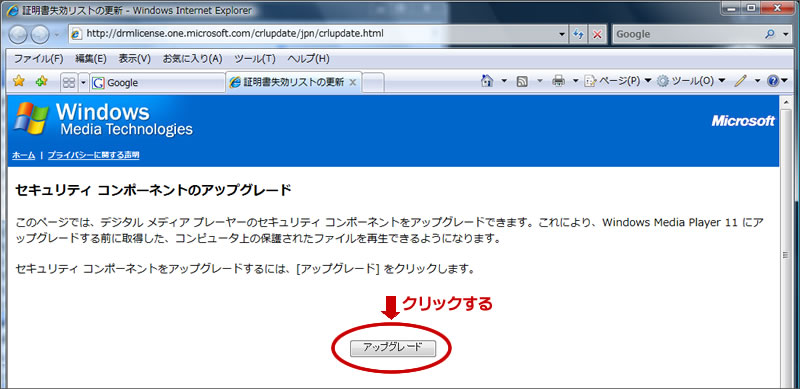Follow the プライバシーに関する声明 link
This screenshot has height=389, width=800.
(x=93, y=155)
